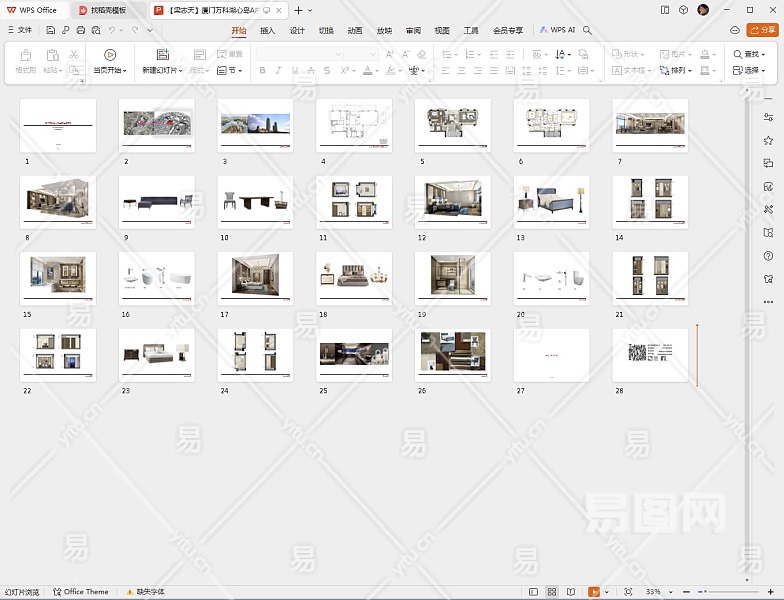Select slide 12 thumbnail
Viewport: 784px width, 600px height.
click(453, 201)
